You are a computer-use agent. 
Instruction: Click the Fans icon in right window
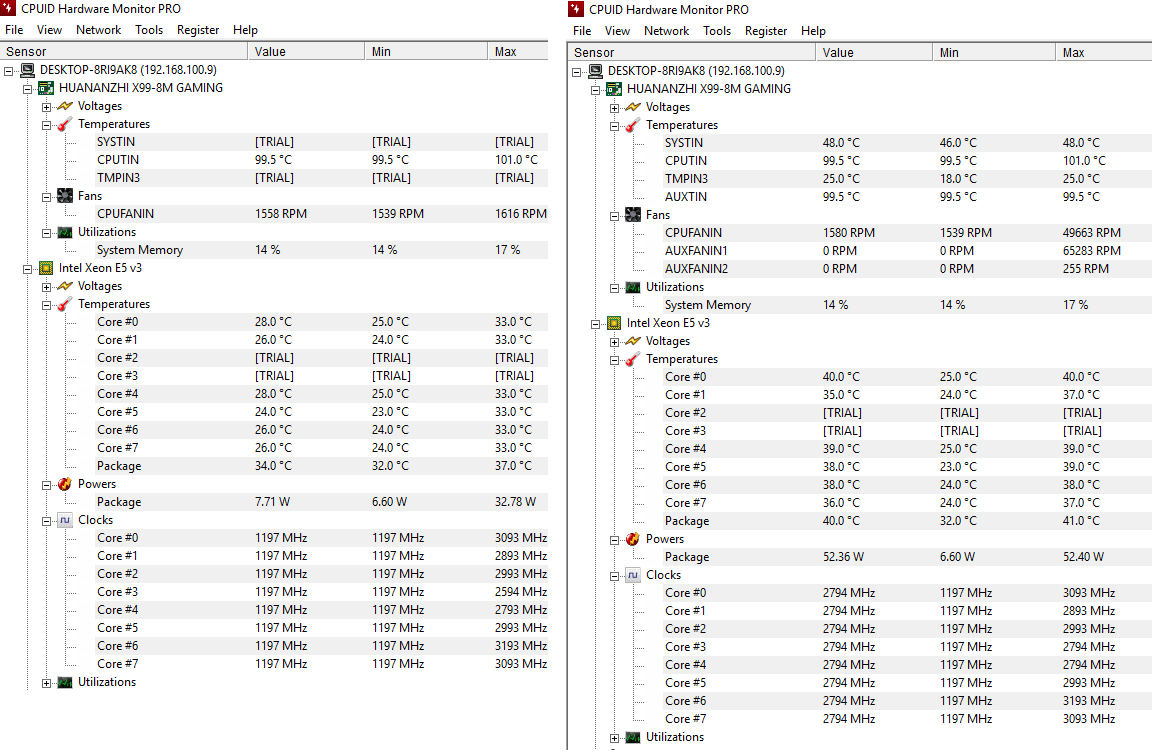(633, 214)
